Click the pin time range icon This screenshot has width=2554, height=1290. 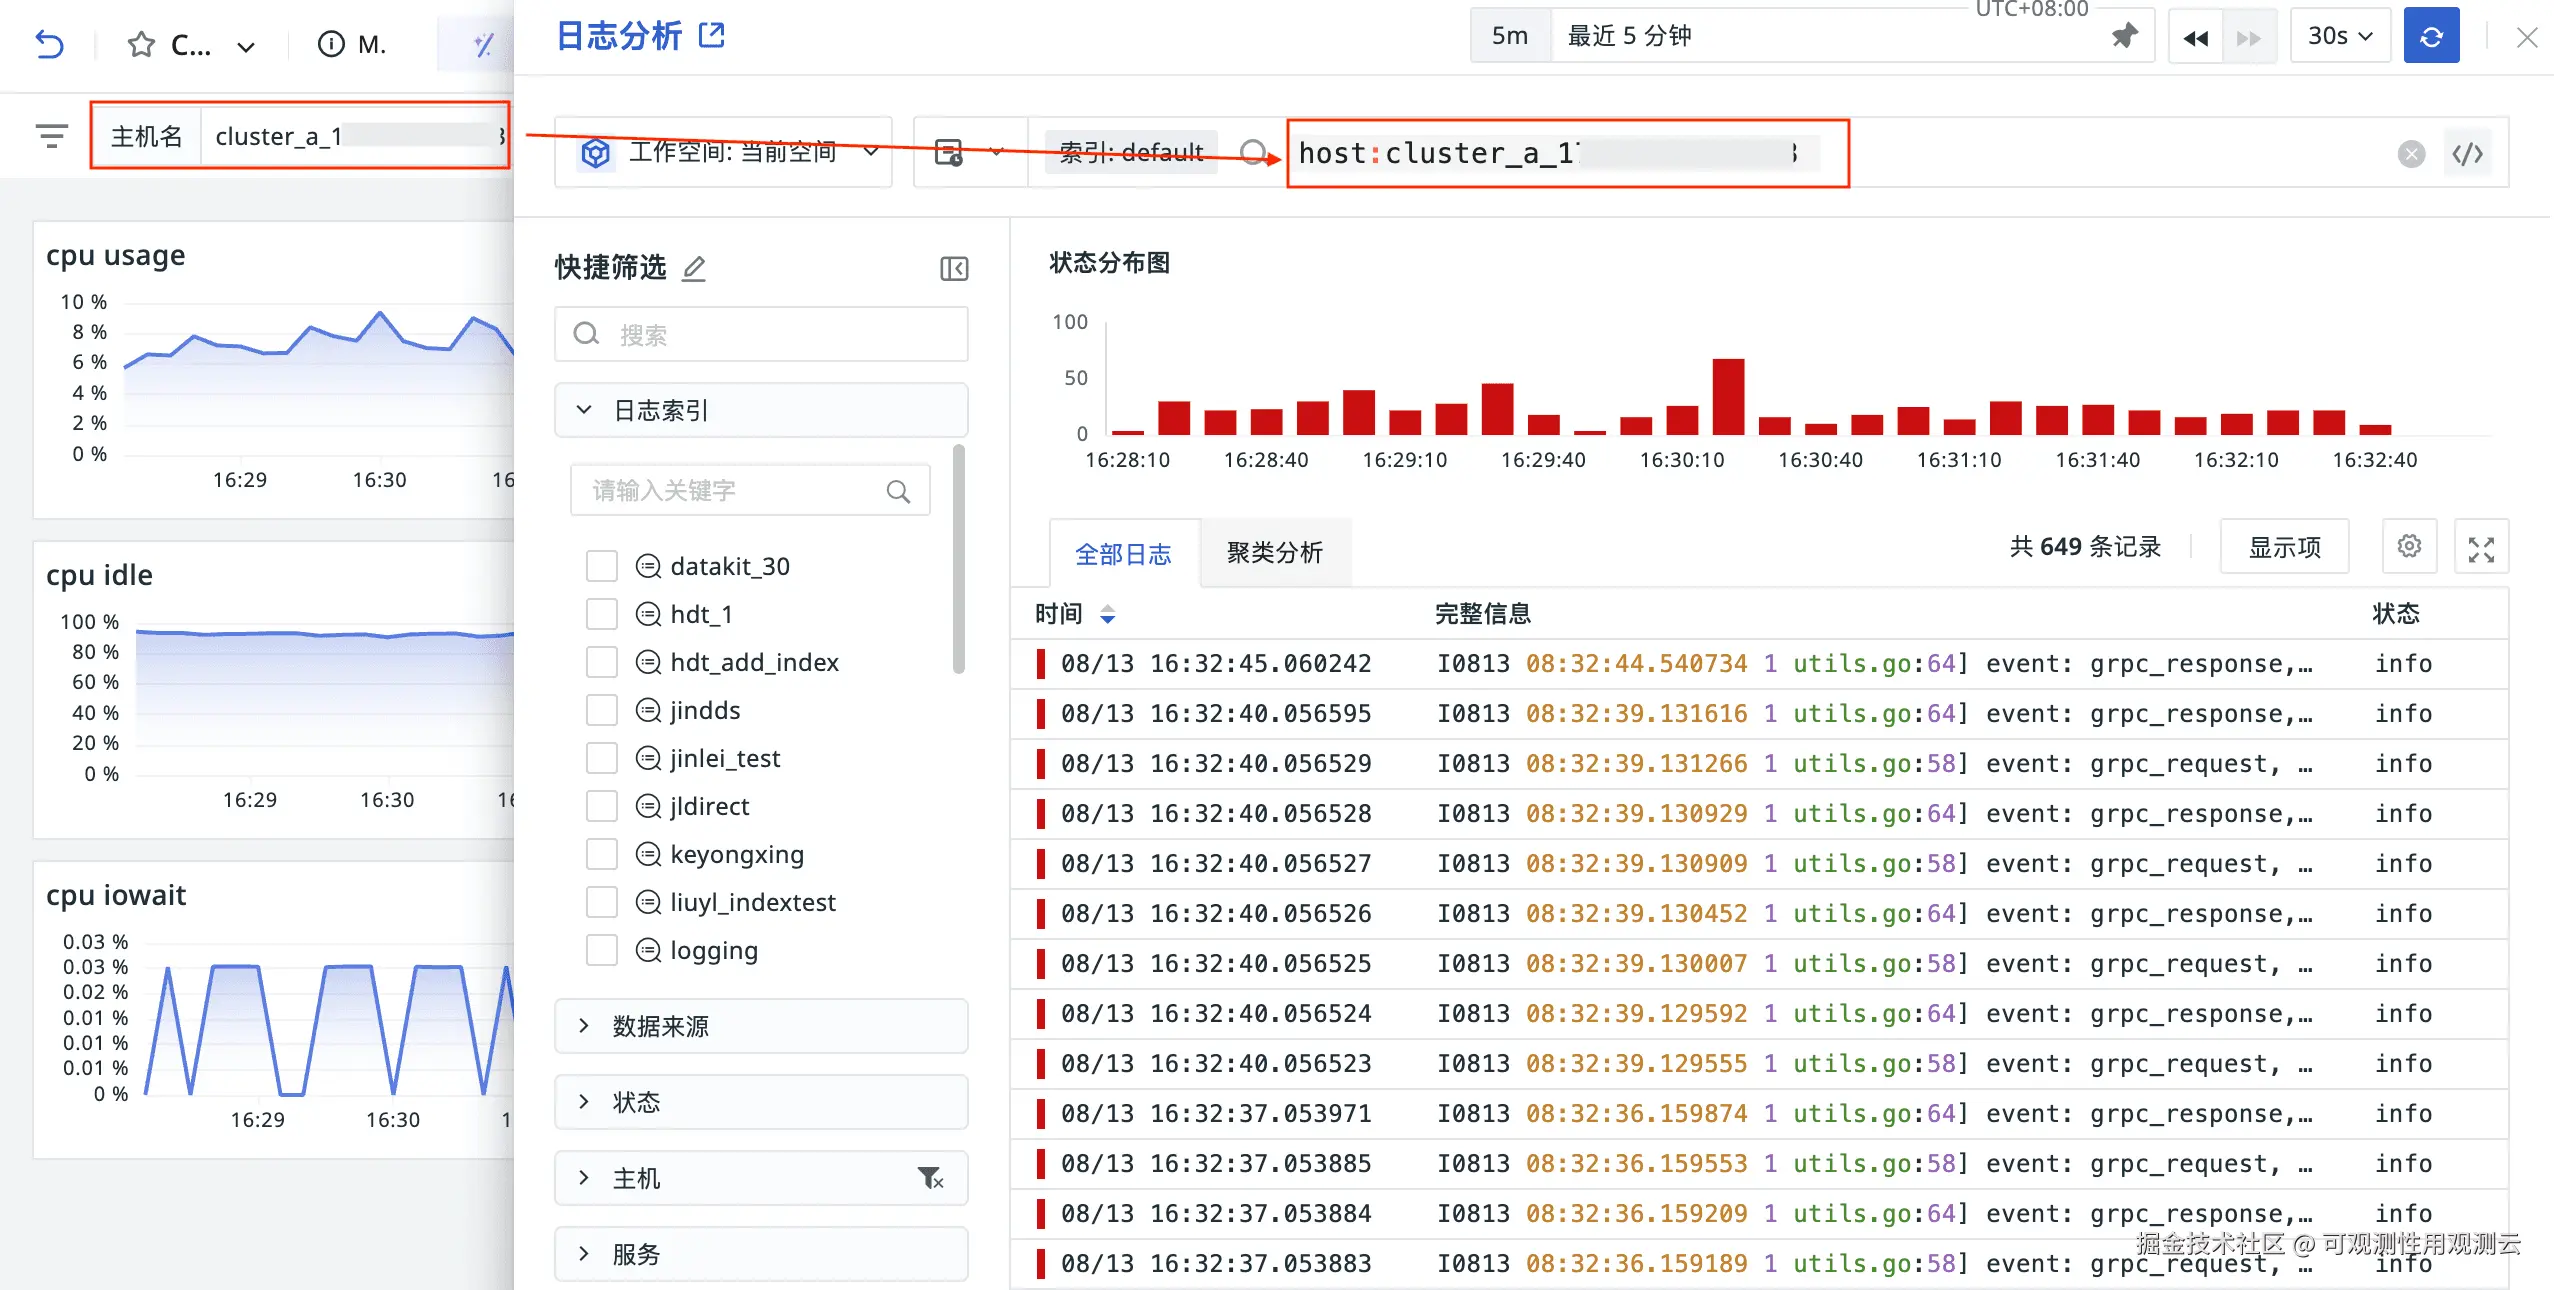point(2124,37)
